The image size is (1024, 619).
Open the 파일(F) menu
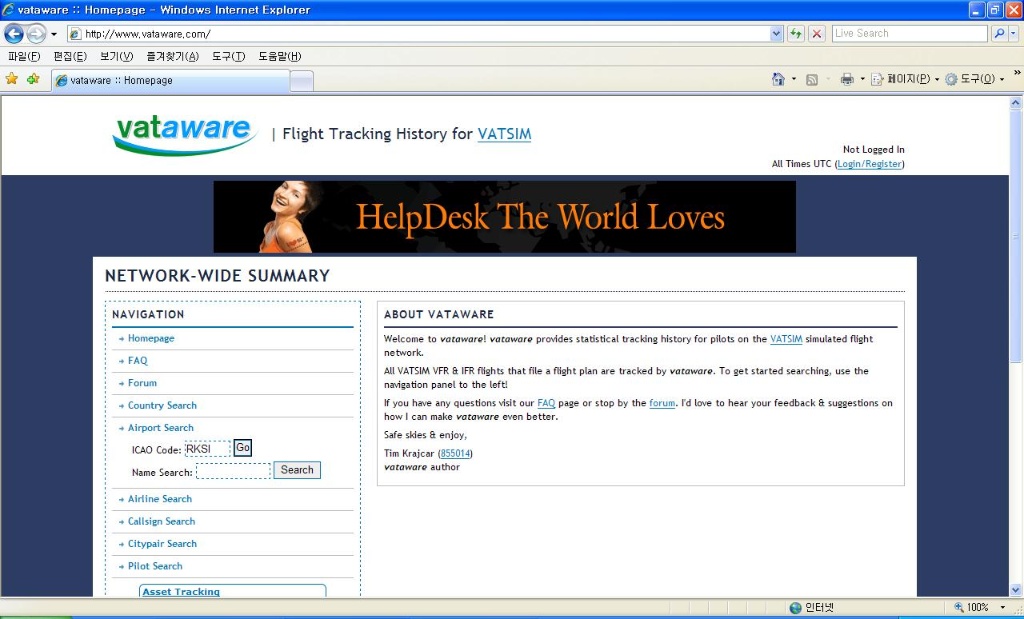click(24, 56)
